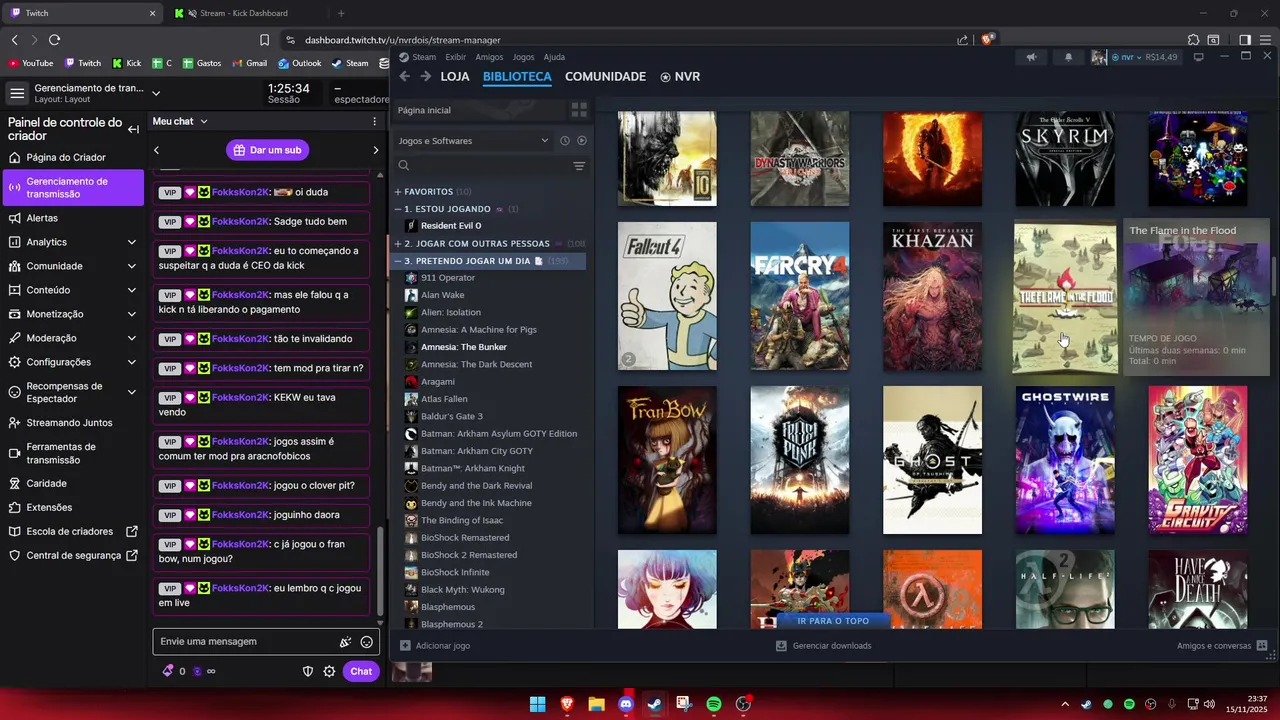Open Fallout 4 game cover
This screenshot has width=1280, height=720.
click(667, 296)
